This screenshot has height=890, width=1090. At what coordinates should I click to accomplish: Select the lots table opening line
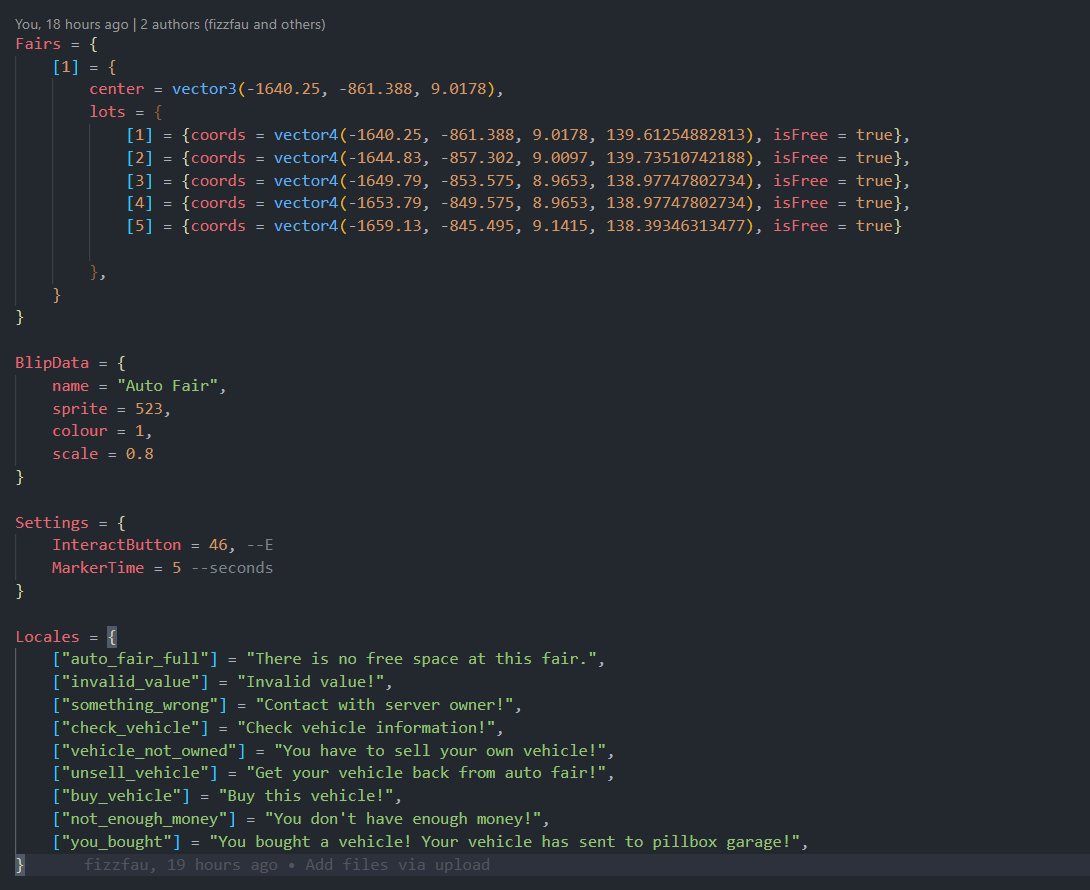point(126,112)
